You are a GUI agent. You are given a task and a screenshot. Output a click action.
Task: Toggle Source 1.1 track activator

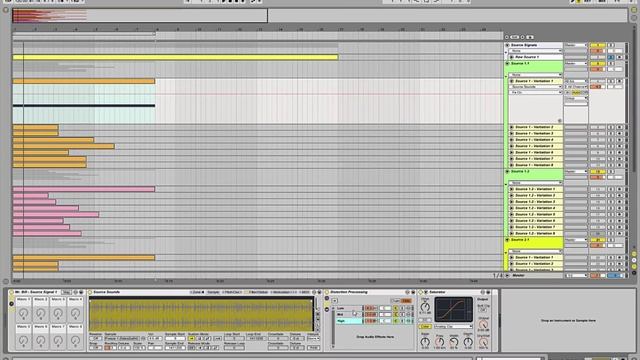coord(597,64)
